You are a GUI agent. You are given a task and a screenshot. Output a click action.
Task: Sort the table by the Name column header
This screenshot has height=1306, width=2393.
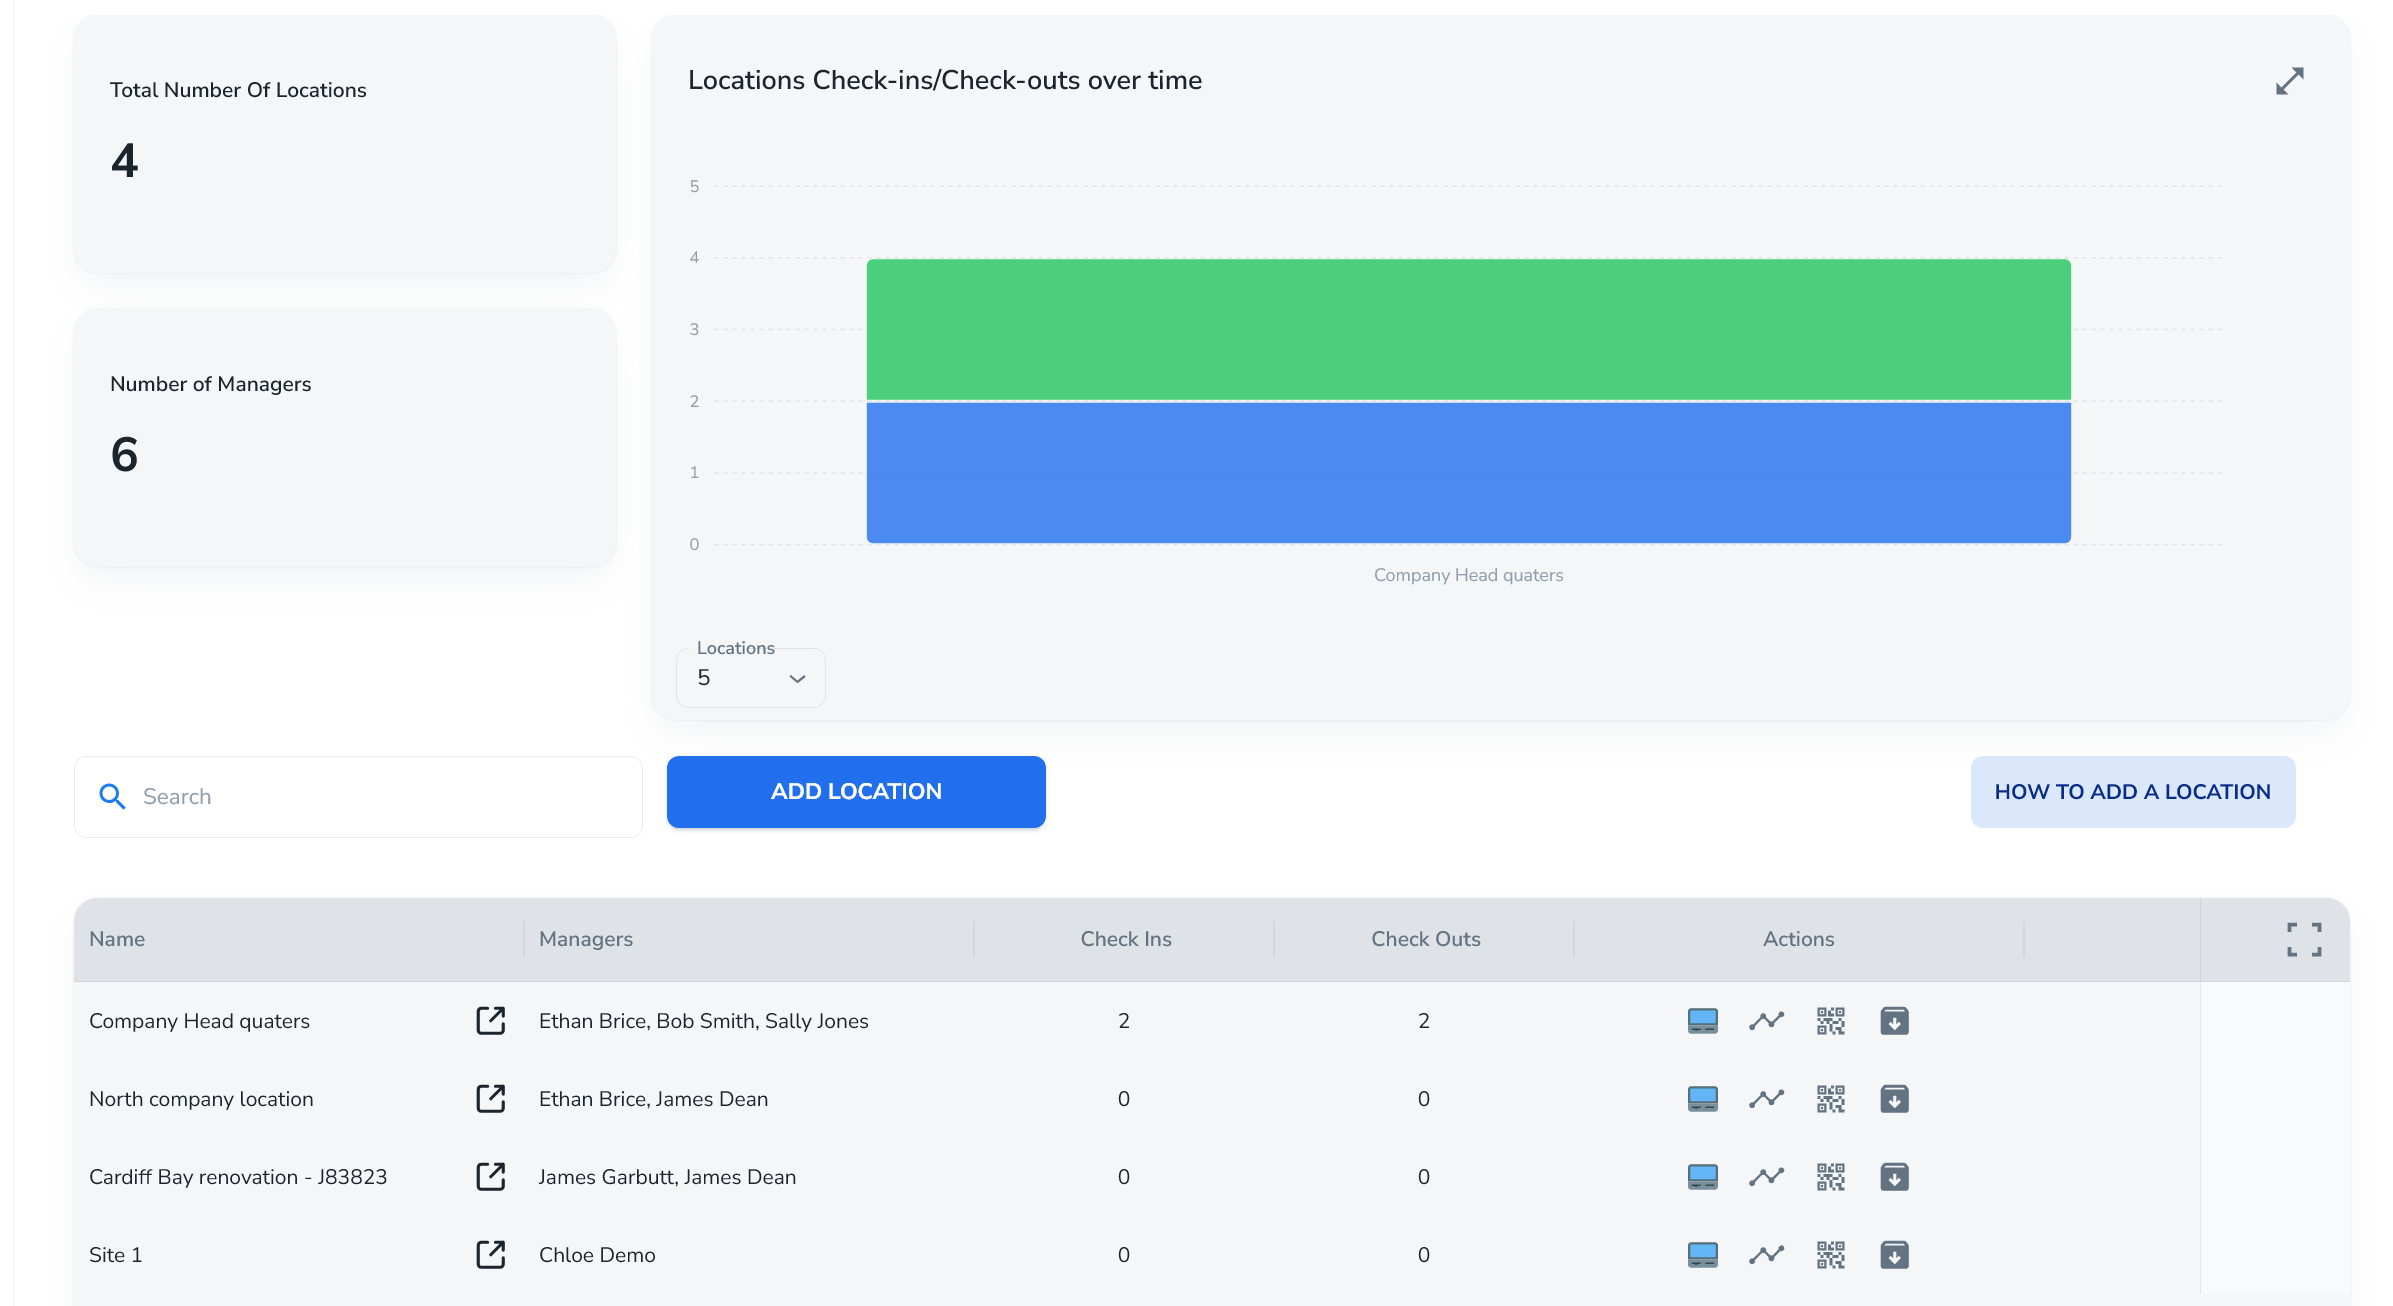click(117, 939)
